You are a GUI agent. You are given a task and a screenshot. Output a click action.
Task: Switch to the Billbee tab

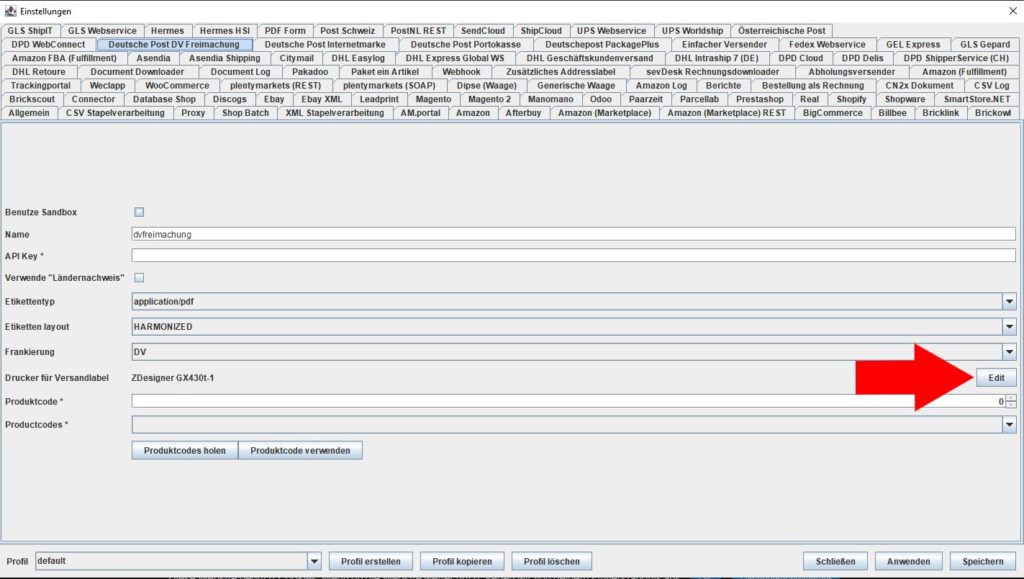[x=892, y=113]
